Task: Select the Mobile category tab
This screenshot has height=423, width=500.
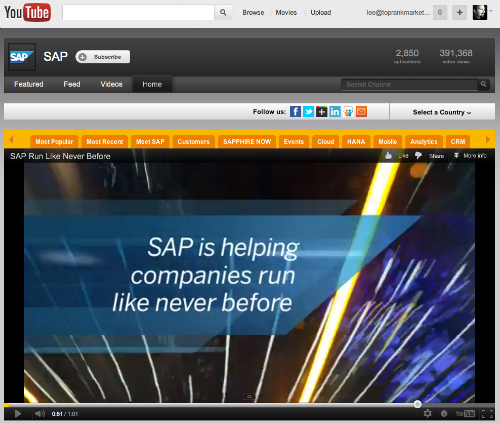Action: [388, 142]
